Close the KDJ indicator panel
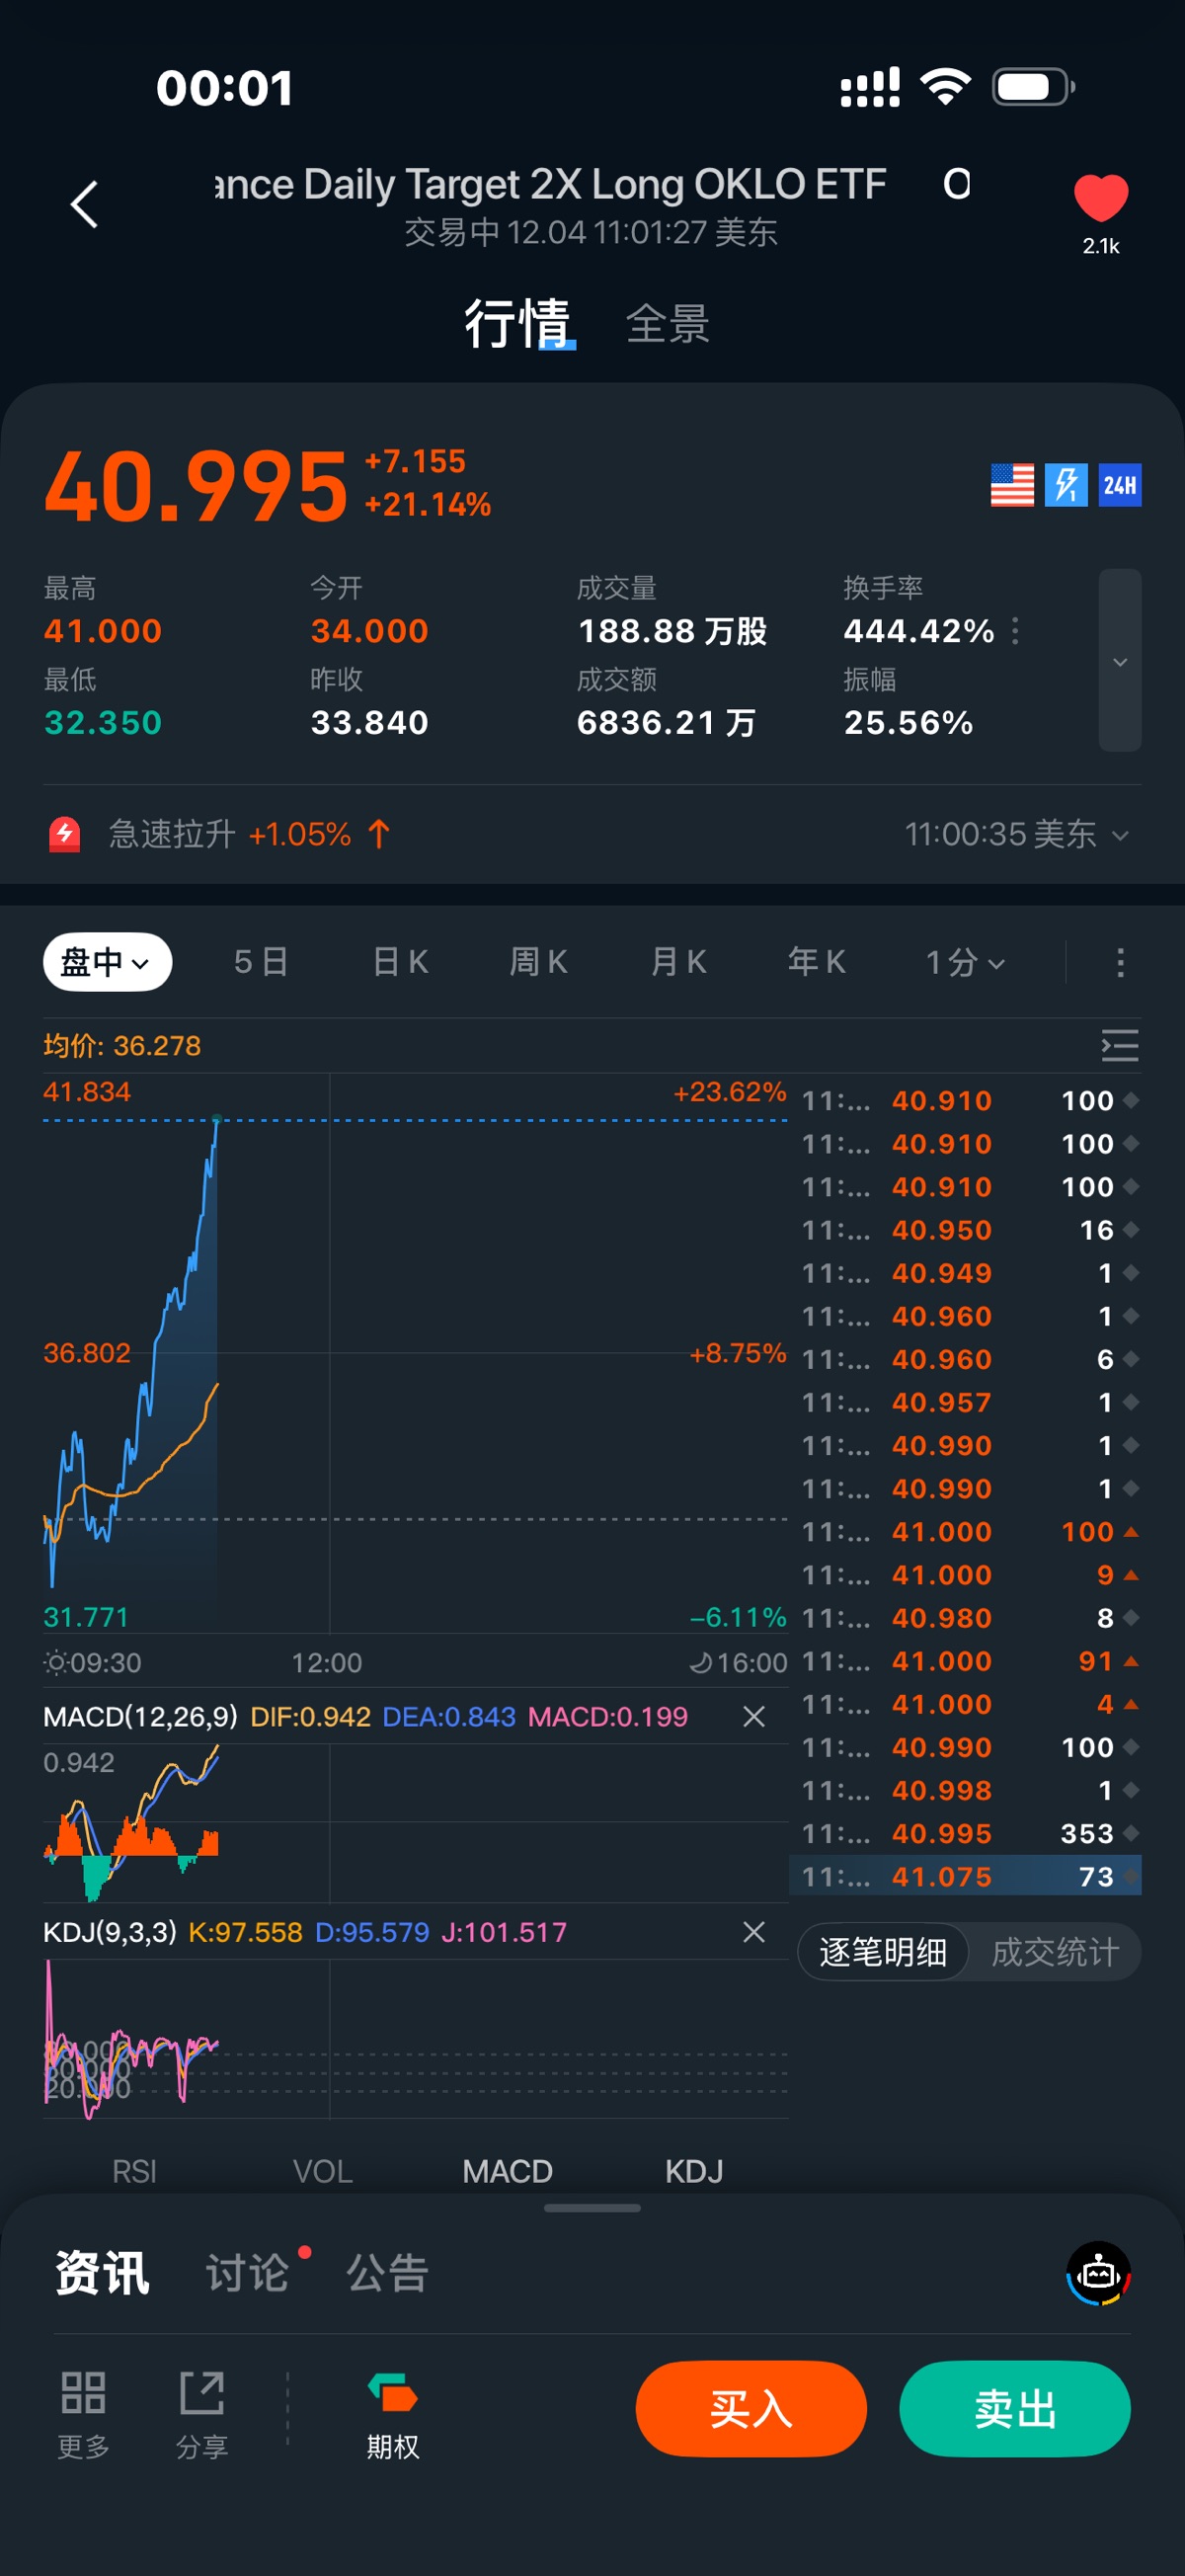The image size is (1185, 2576). pyautogui.click(x=754, y=1932)
